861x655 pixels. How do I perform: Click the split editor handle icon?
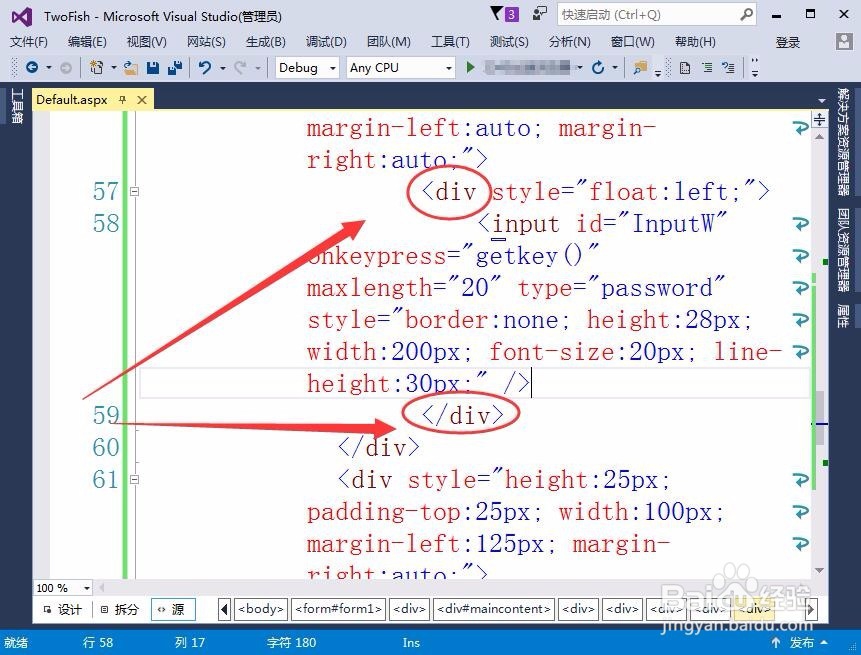pyautogui.click(x=819, y=119)
